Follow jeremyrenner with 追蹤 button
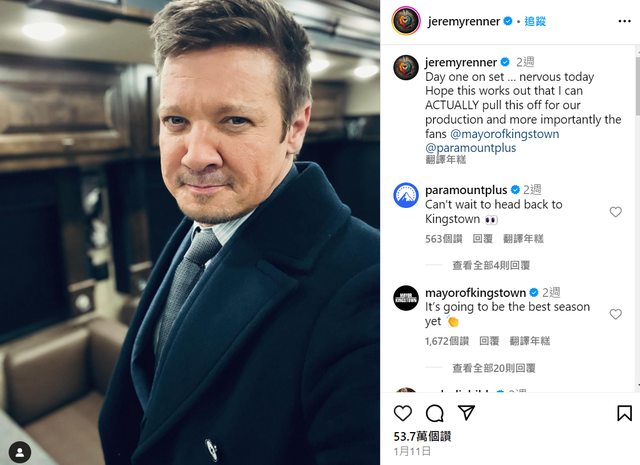 535,21
